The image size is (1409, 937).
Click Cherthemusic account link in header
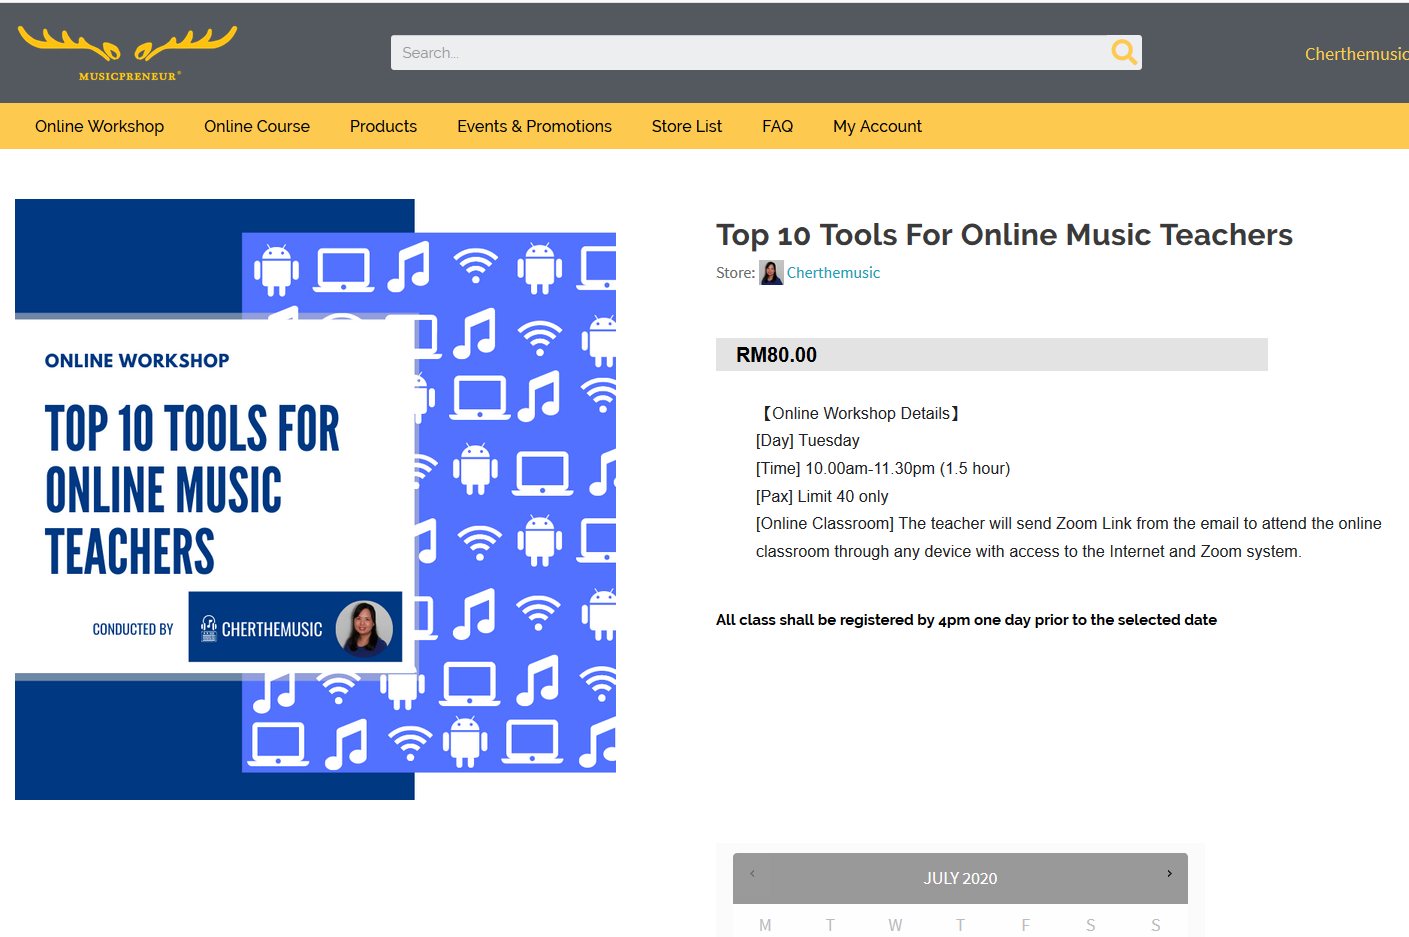1356,54
